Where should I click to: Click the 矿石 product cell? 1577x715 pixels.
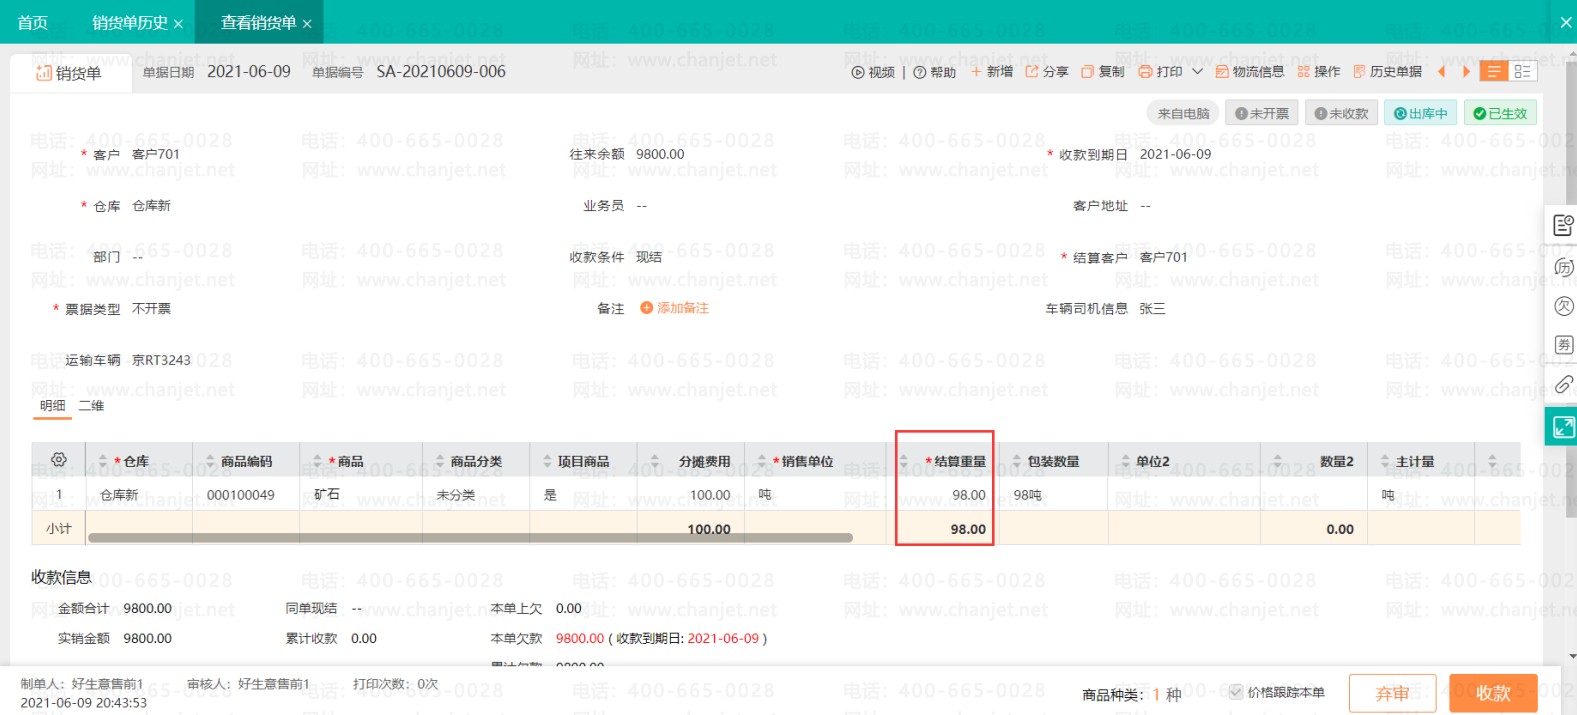tap(327, 495)
